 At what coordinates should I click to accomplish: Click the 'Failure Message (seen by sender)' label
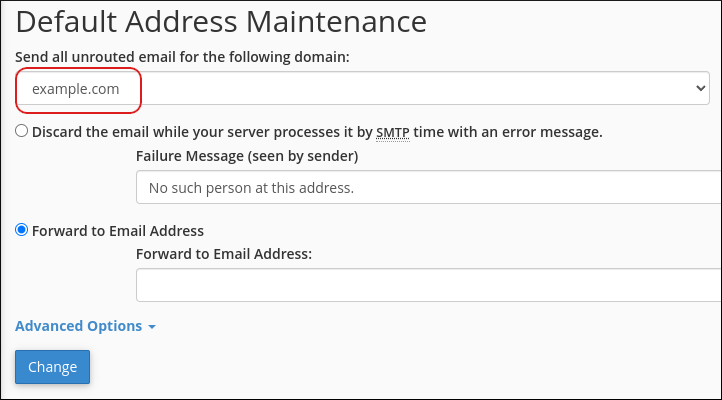tap(247, 156)
